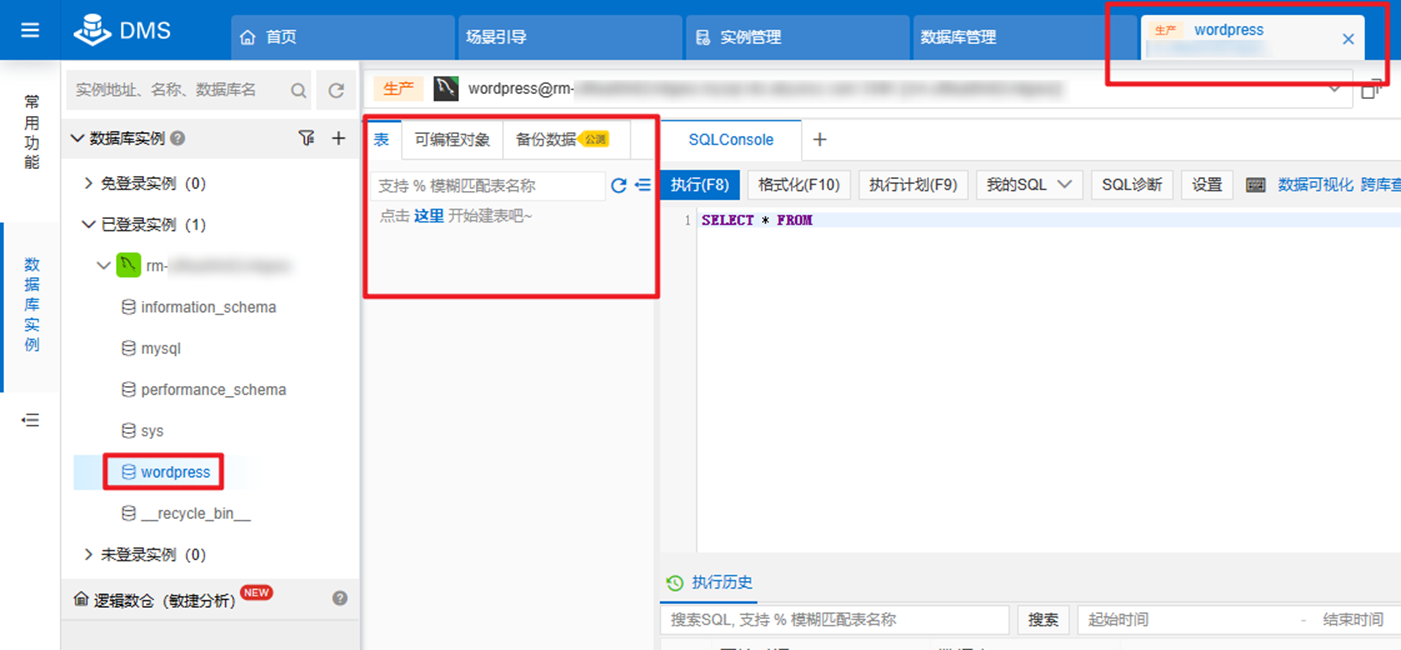Viewport: 1401px width, 650px height.
Task: Open 数据库实例 in left sidebar
Action: (32, 305)
